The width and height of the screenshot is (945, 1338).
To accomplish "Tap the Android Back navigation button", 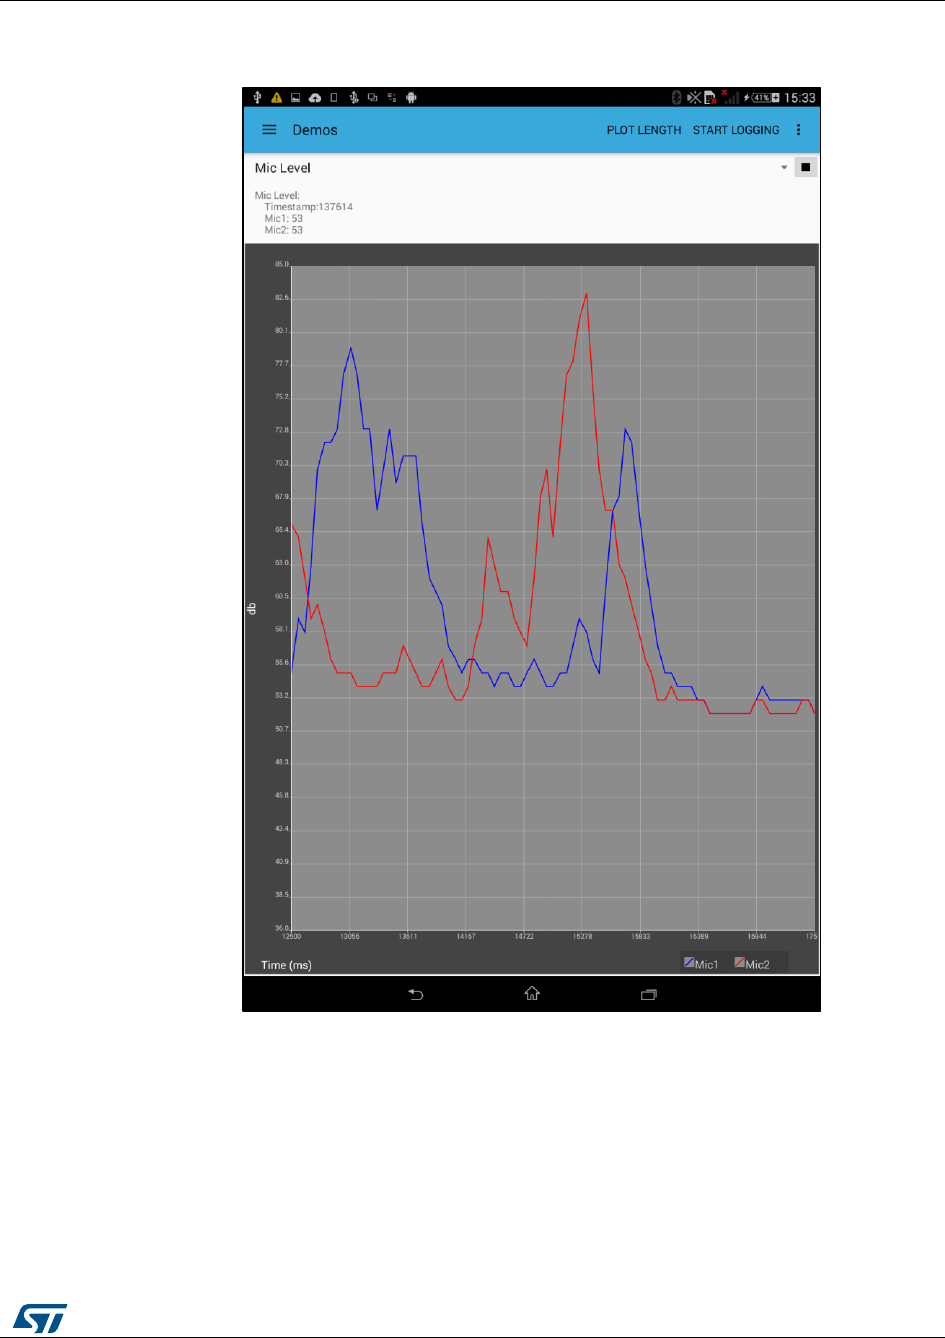I will point(417,994).
